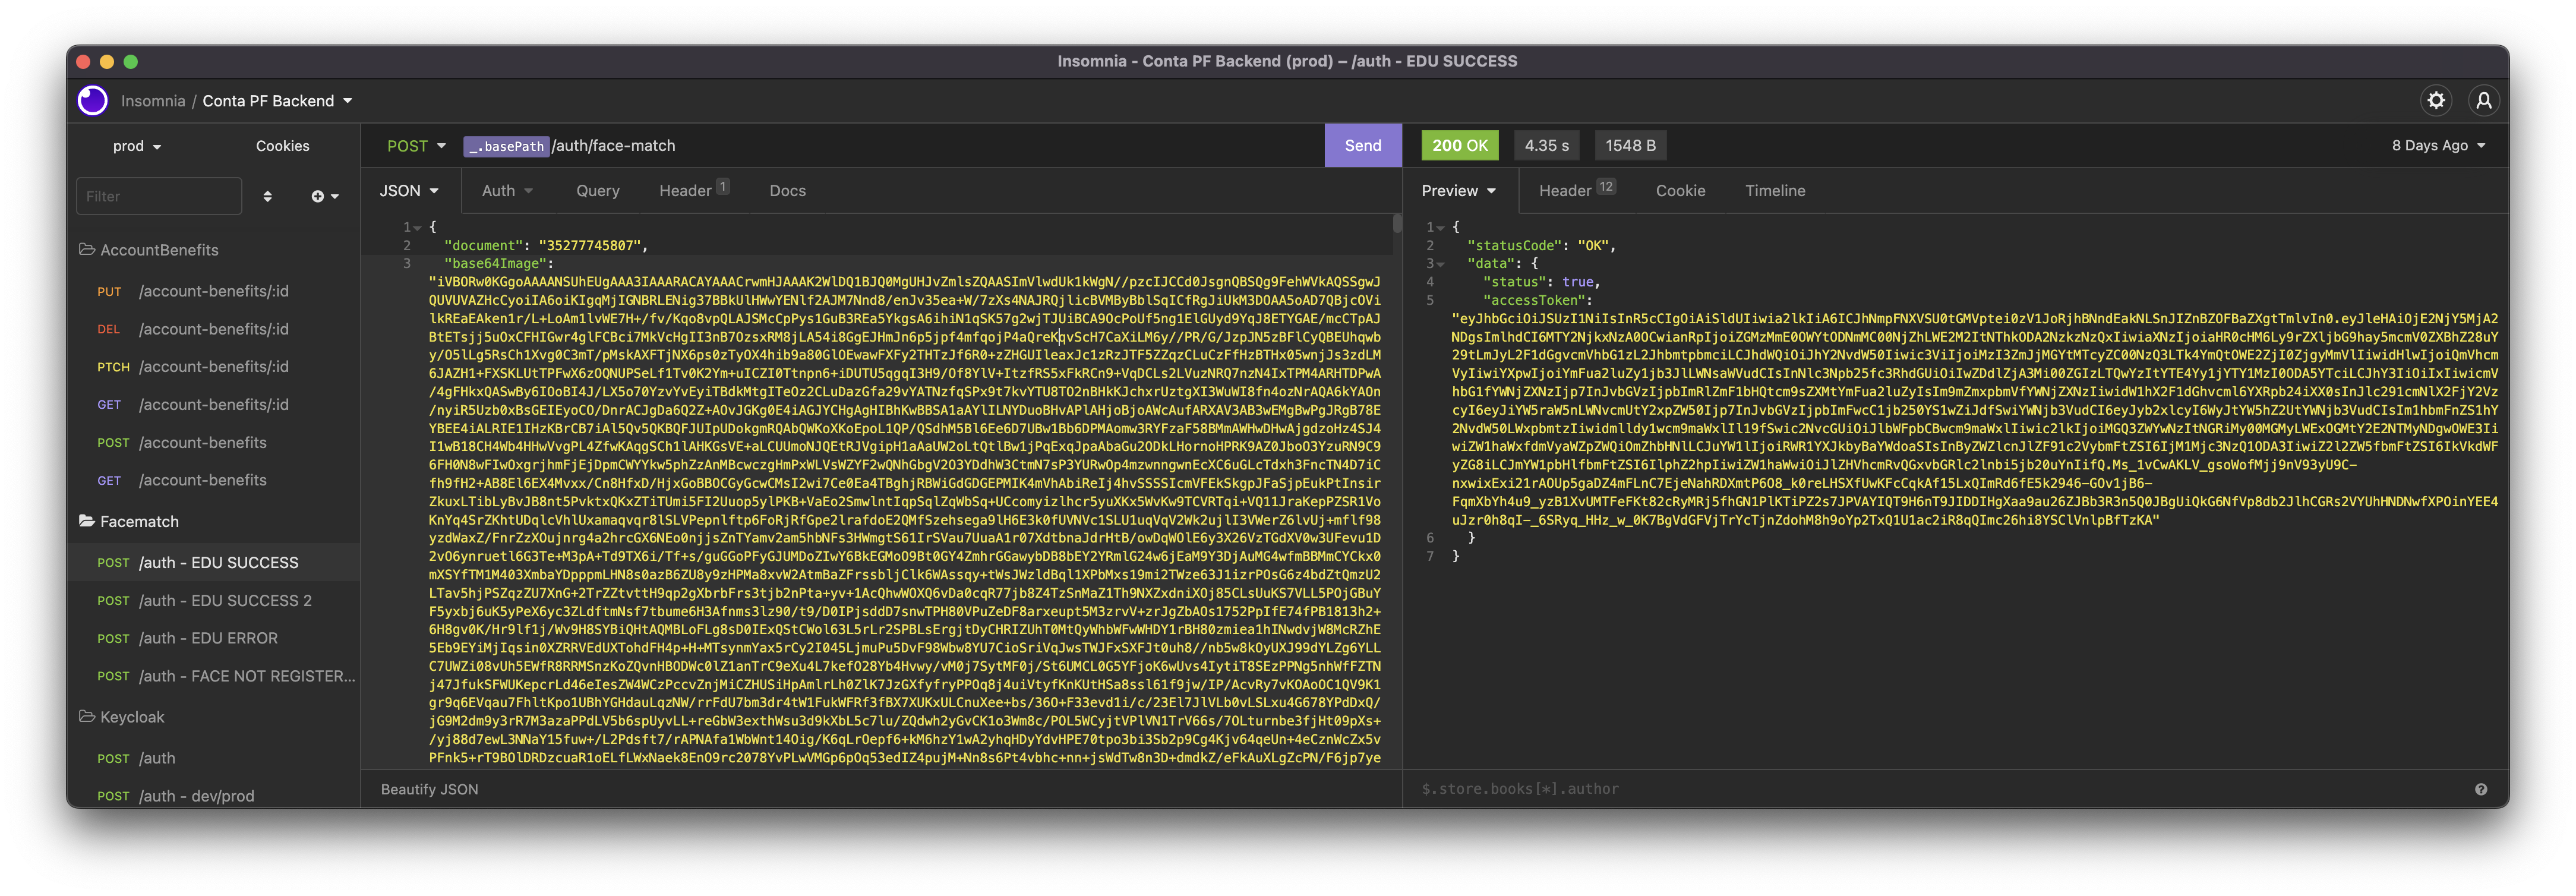The height and width of the screenshot is (896, 2576).
Task: Open settings via the gear icon
Action: 2436,101
